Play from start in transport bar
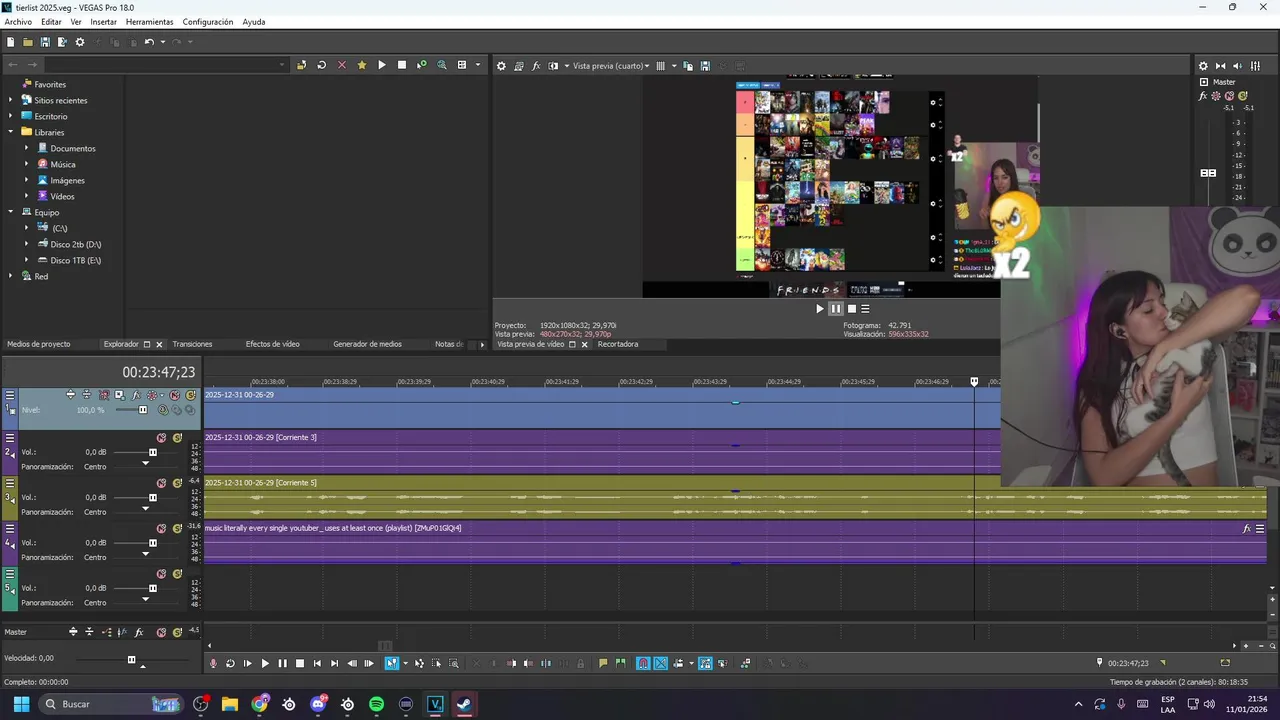Screen dimensions: 1280x720 (x=248, y=663)
